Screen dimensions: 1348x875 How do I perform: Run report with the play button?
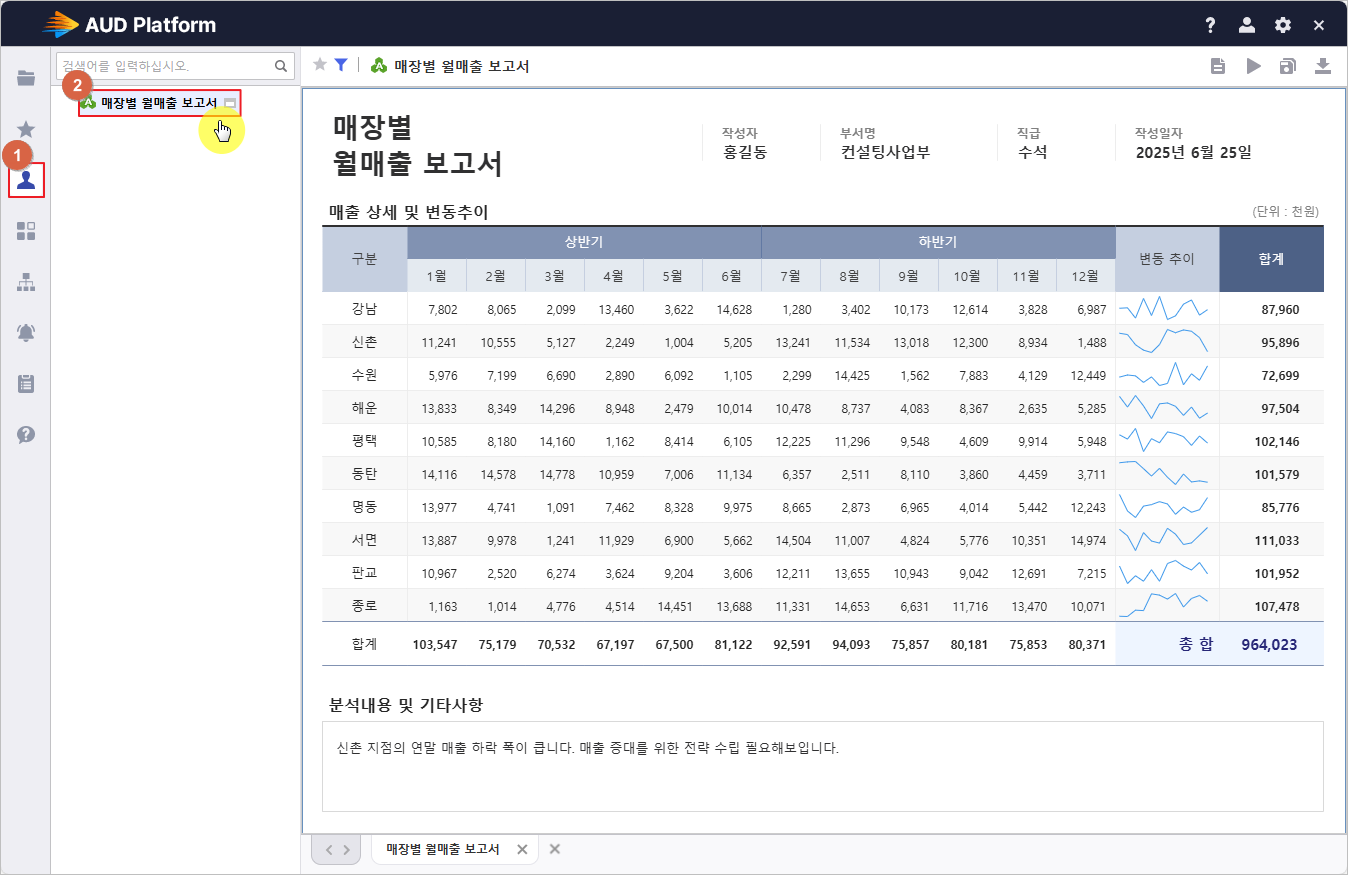(x=1253, y=66)
